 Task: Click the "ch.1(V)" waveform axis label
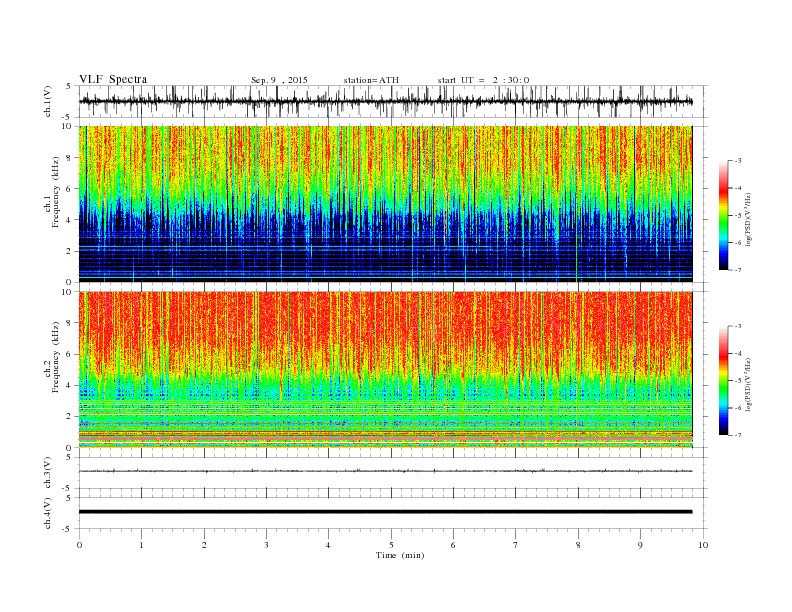point(48,101)
